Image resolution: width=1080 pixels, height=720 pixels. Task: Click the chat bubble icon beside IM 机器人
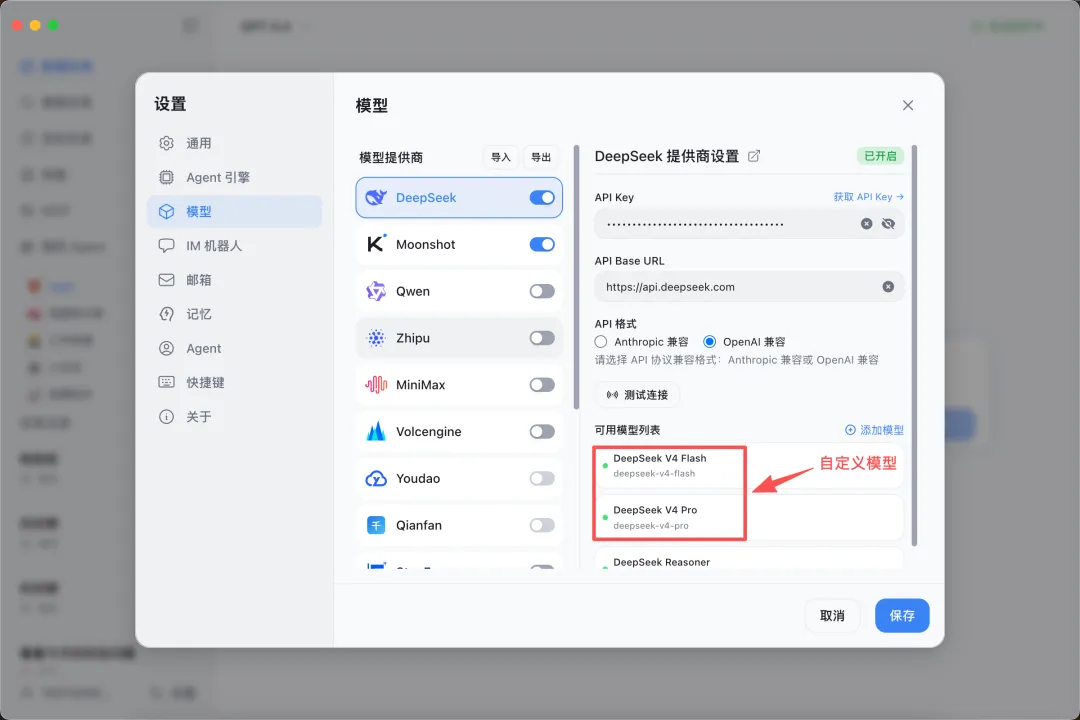pos(167,245)
